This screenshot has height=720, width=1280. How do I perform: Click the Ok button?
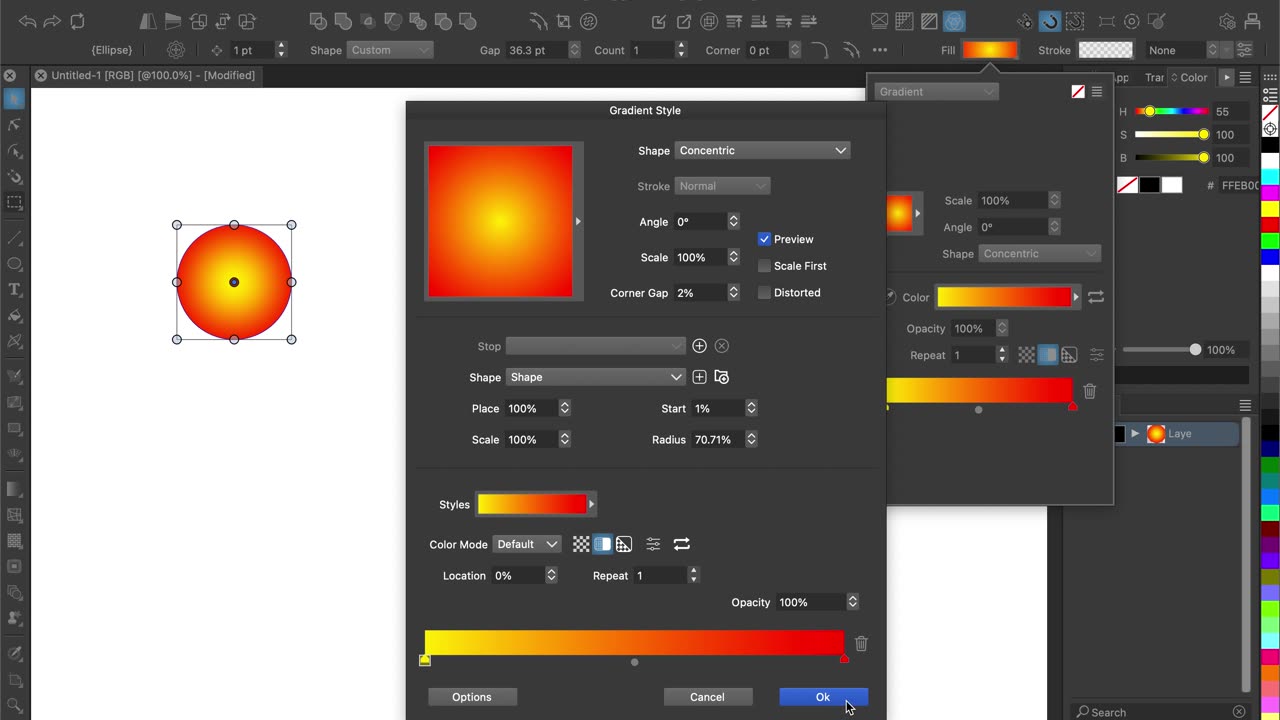point(823,697)
